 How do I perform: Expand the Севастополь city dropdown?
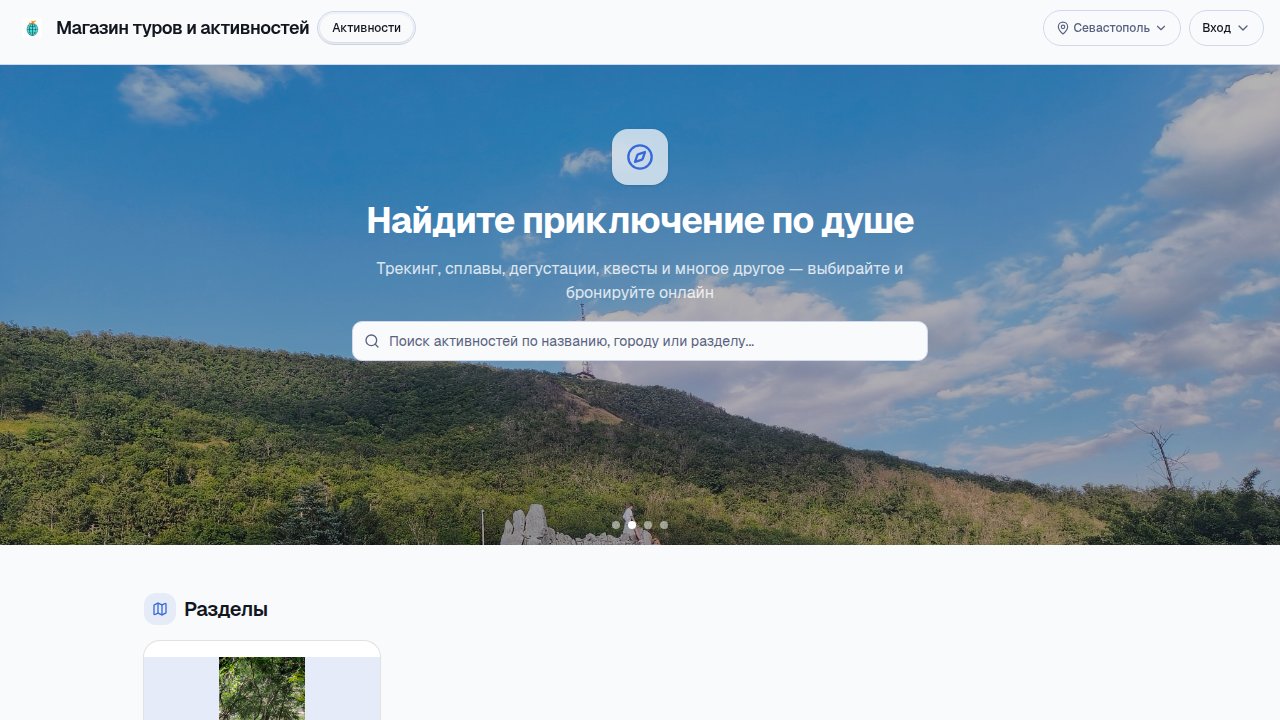[1111, 28]
